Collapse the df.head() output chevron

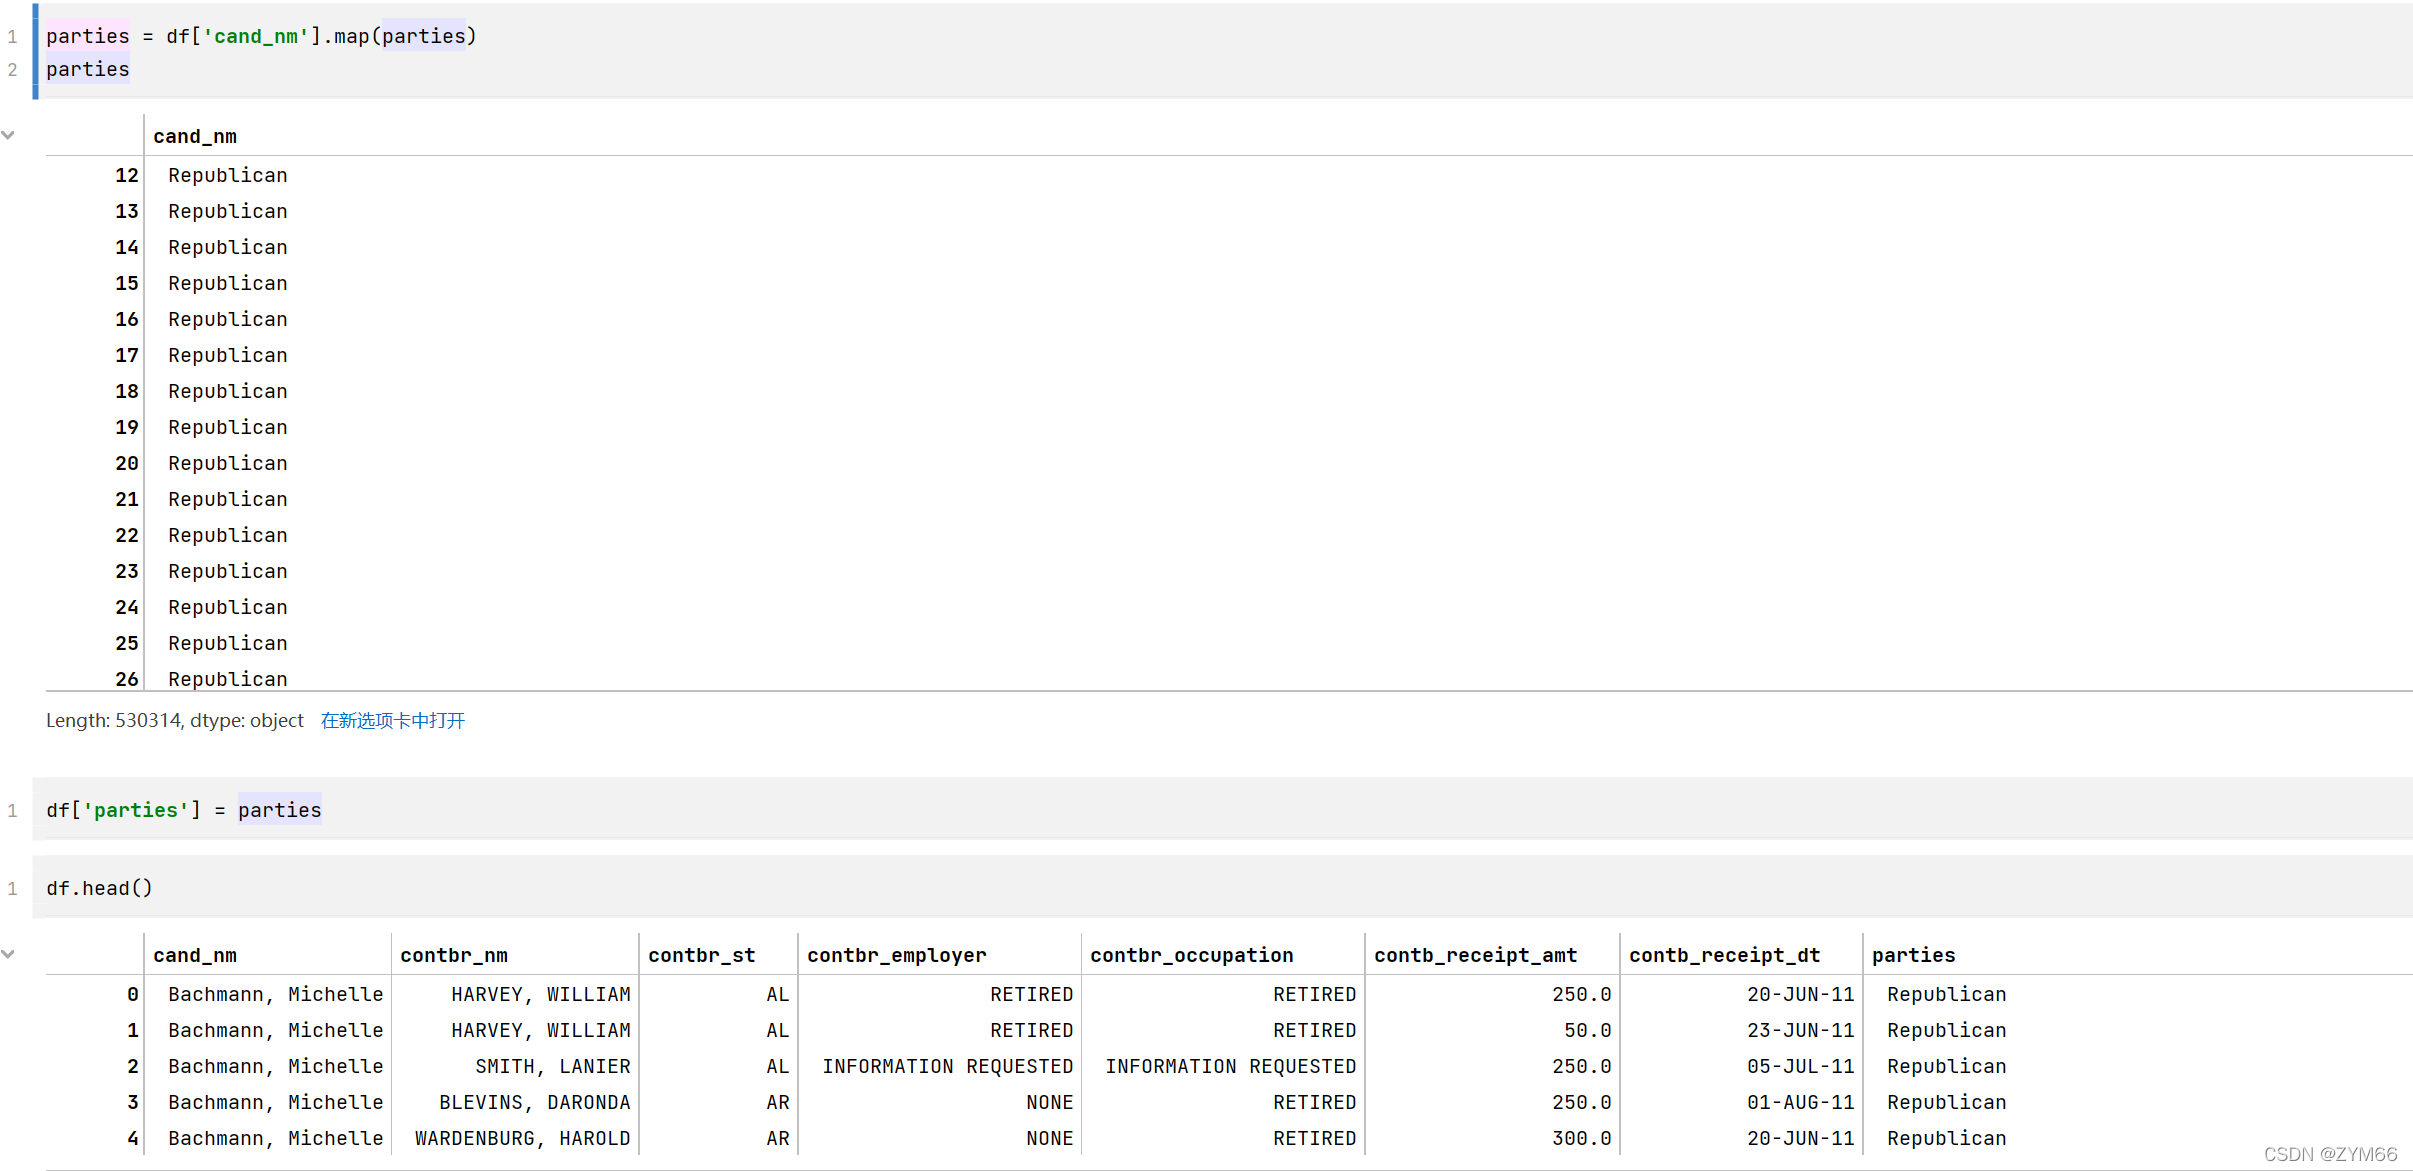8,954
